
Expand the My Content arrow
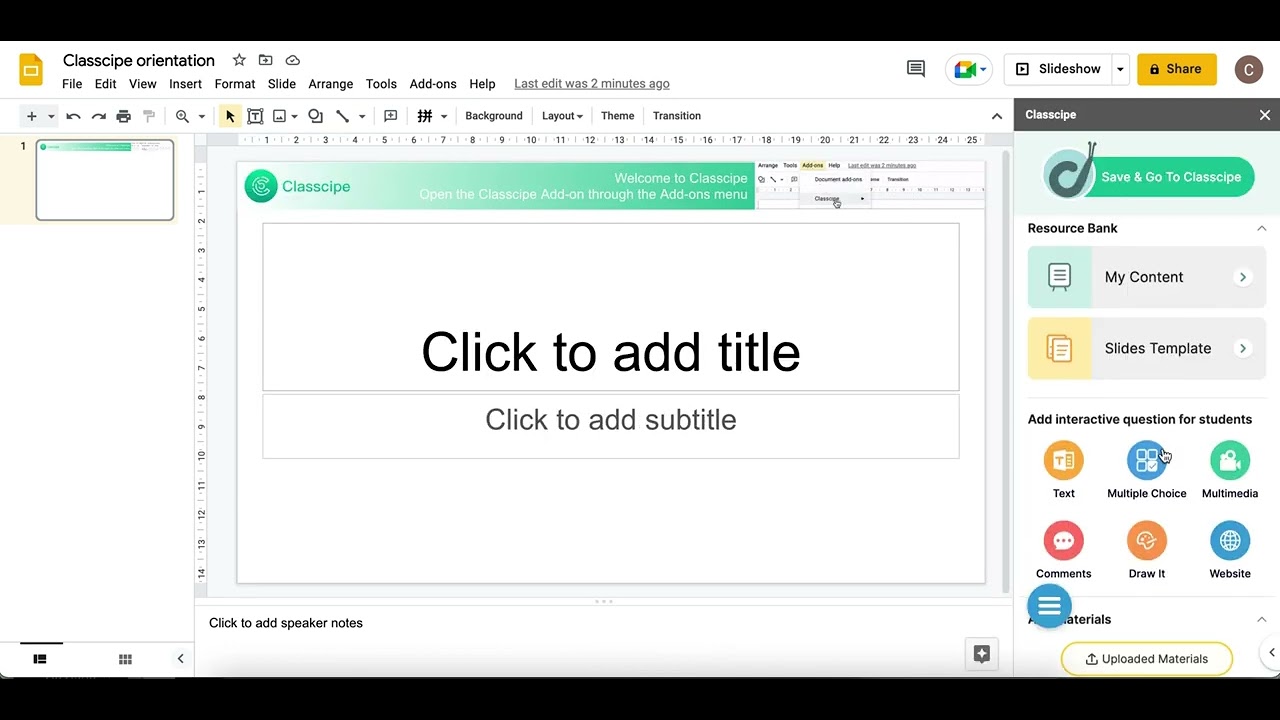(x=1242, y=277)
